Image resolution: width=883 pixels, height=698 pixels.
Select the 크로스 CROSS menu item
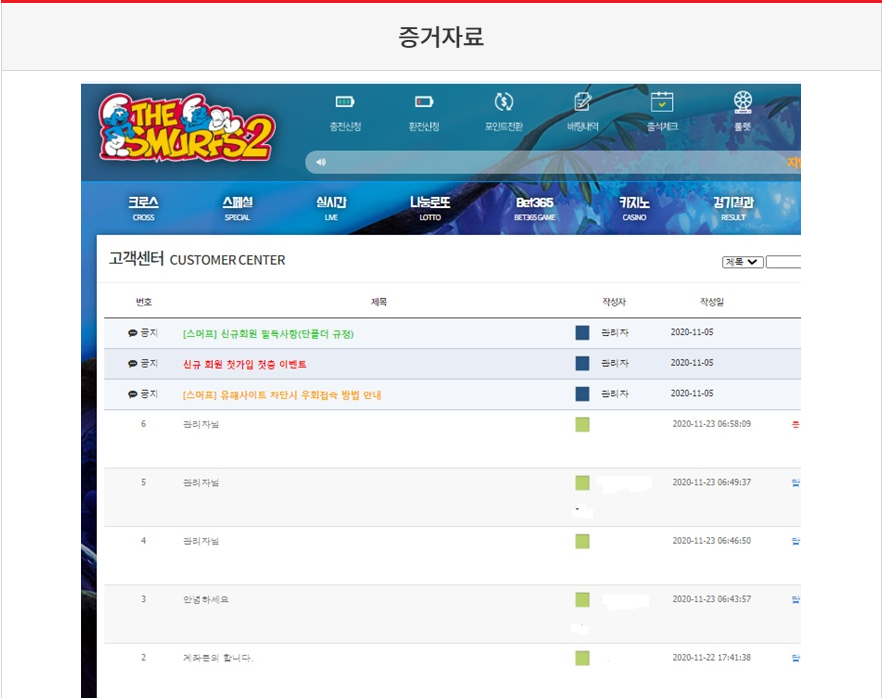point(143,207)
